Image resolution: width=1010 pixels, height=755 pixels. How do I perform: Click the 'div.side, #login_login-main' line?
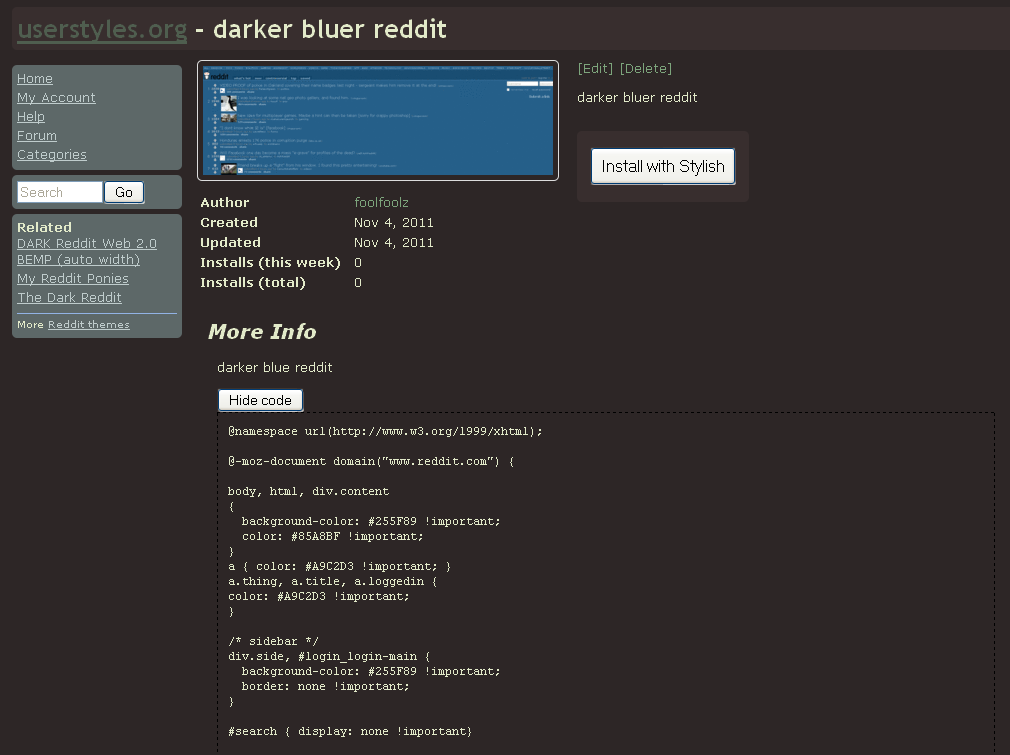tap(329, 656)
